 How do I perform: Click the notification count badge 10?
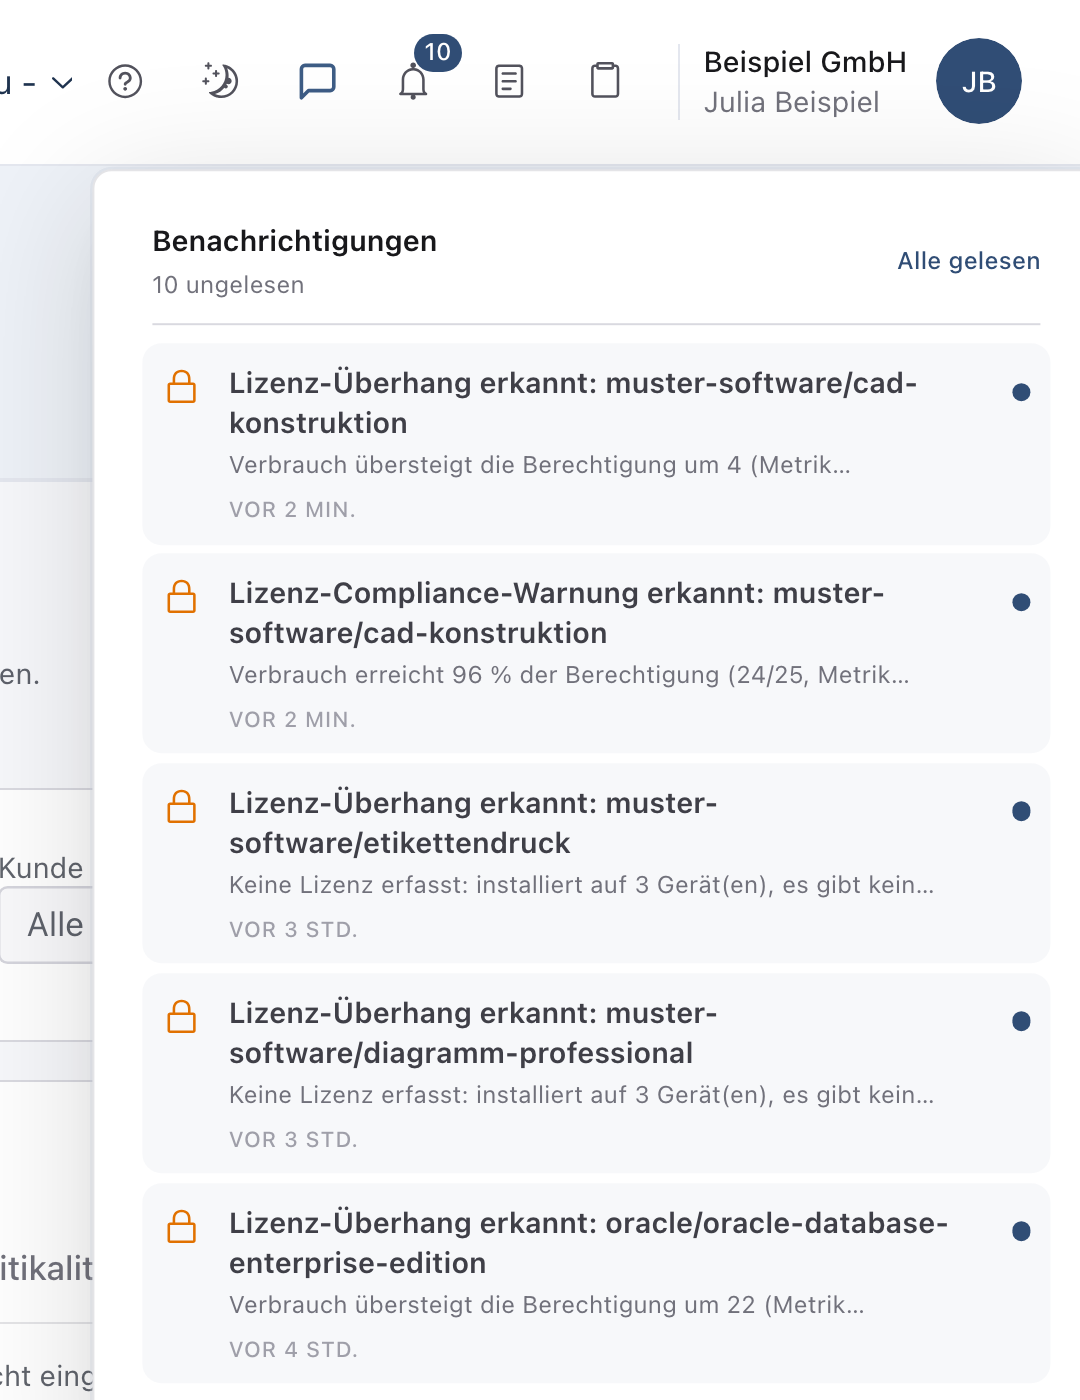(438, 52)
